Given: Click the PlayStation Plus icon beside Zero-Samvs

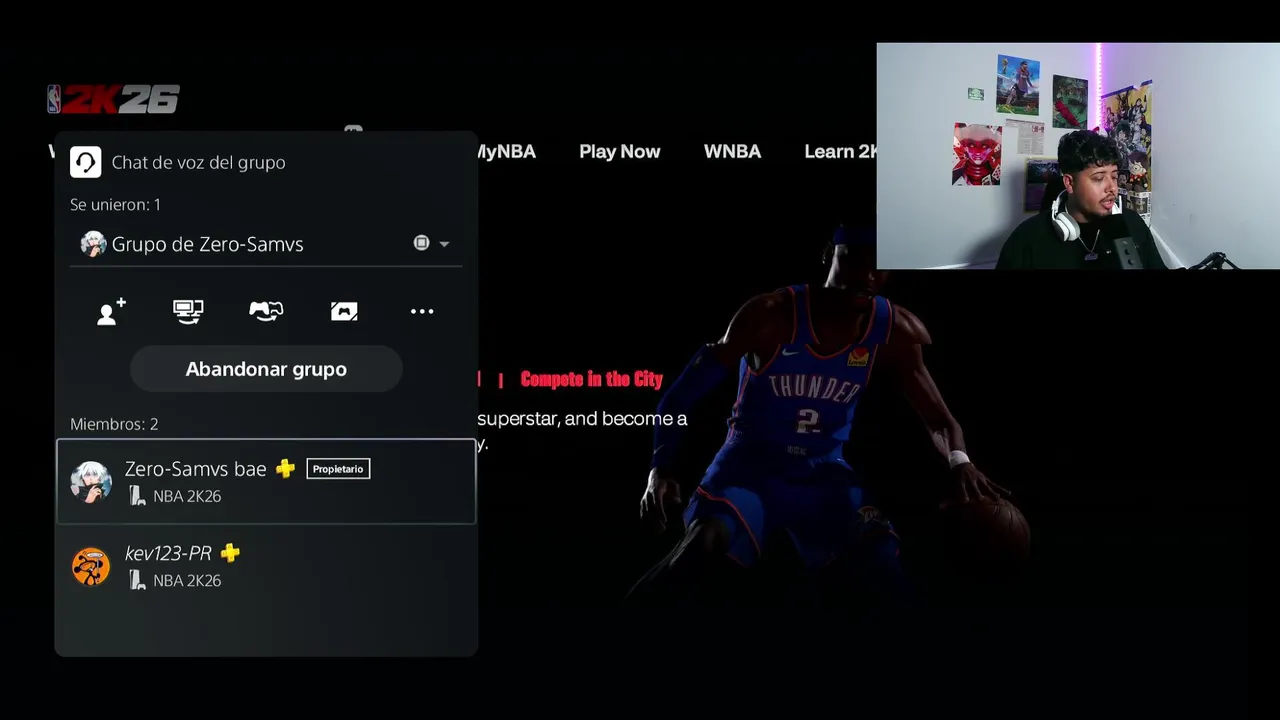Looking at the screenshot, I should [x=286, y=468].
